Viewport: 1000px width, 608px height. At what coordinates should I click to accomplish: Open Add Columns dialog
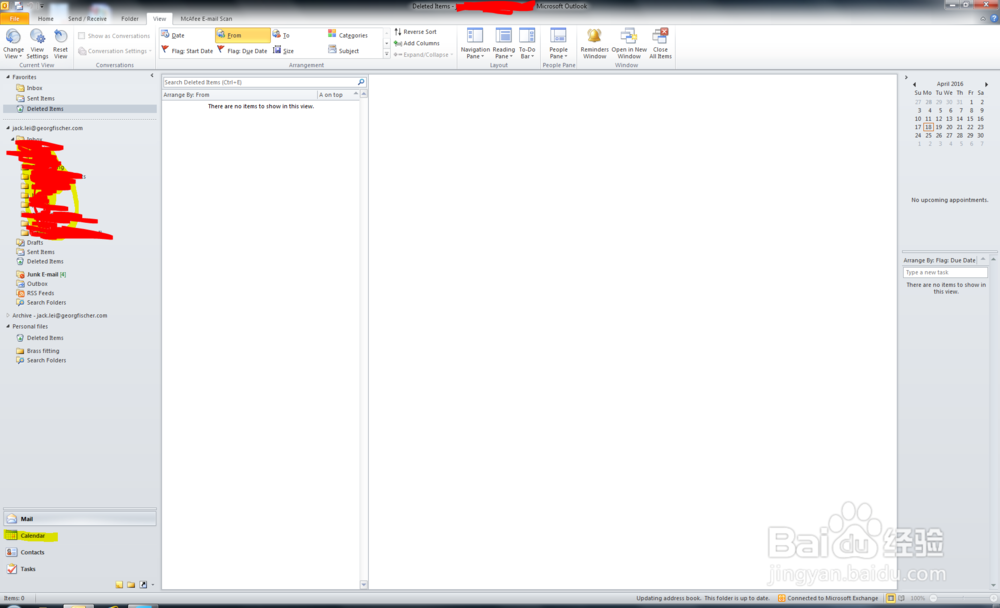click(x=417, y=43)
